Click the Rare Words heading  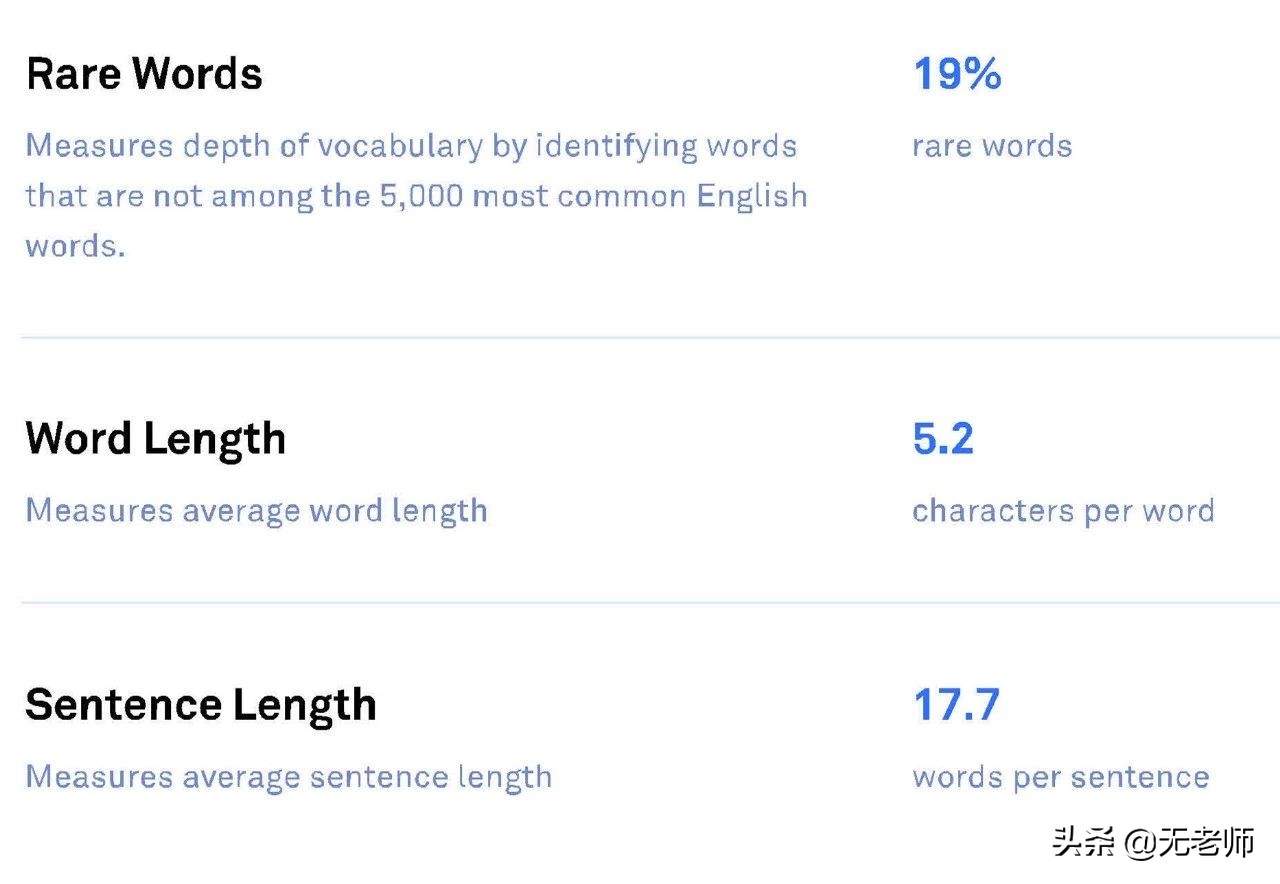pos(144,74)
